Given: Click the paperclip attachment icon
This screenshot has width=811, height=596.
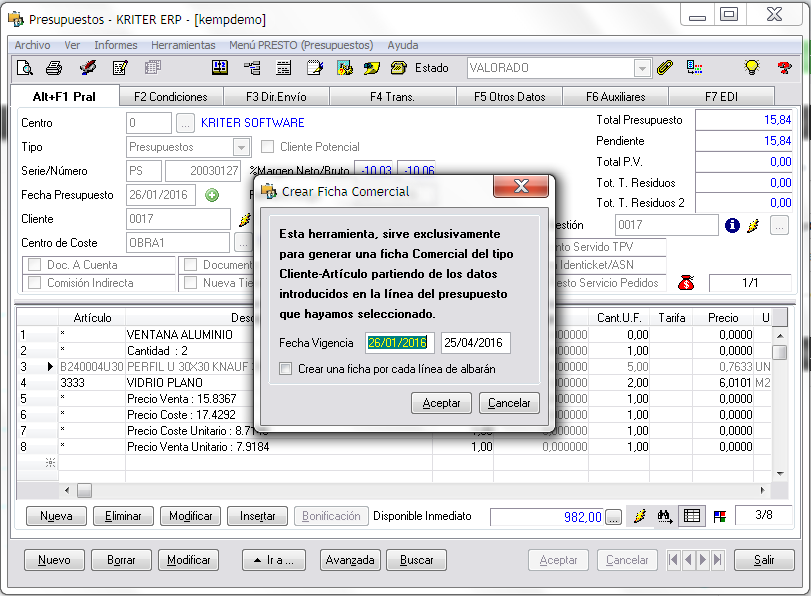Looking at the screenshot, I should coord(665,68).
